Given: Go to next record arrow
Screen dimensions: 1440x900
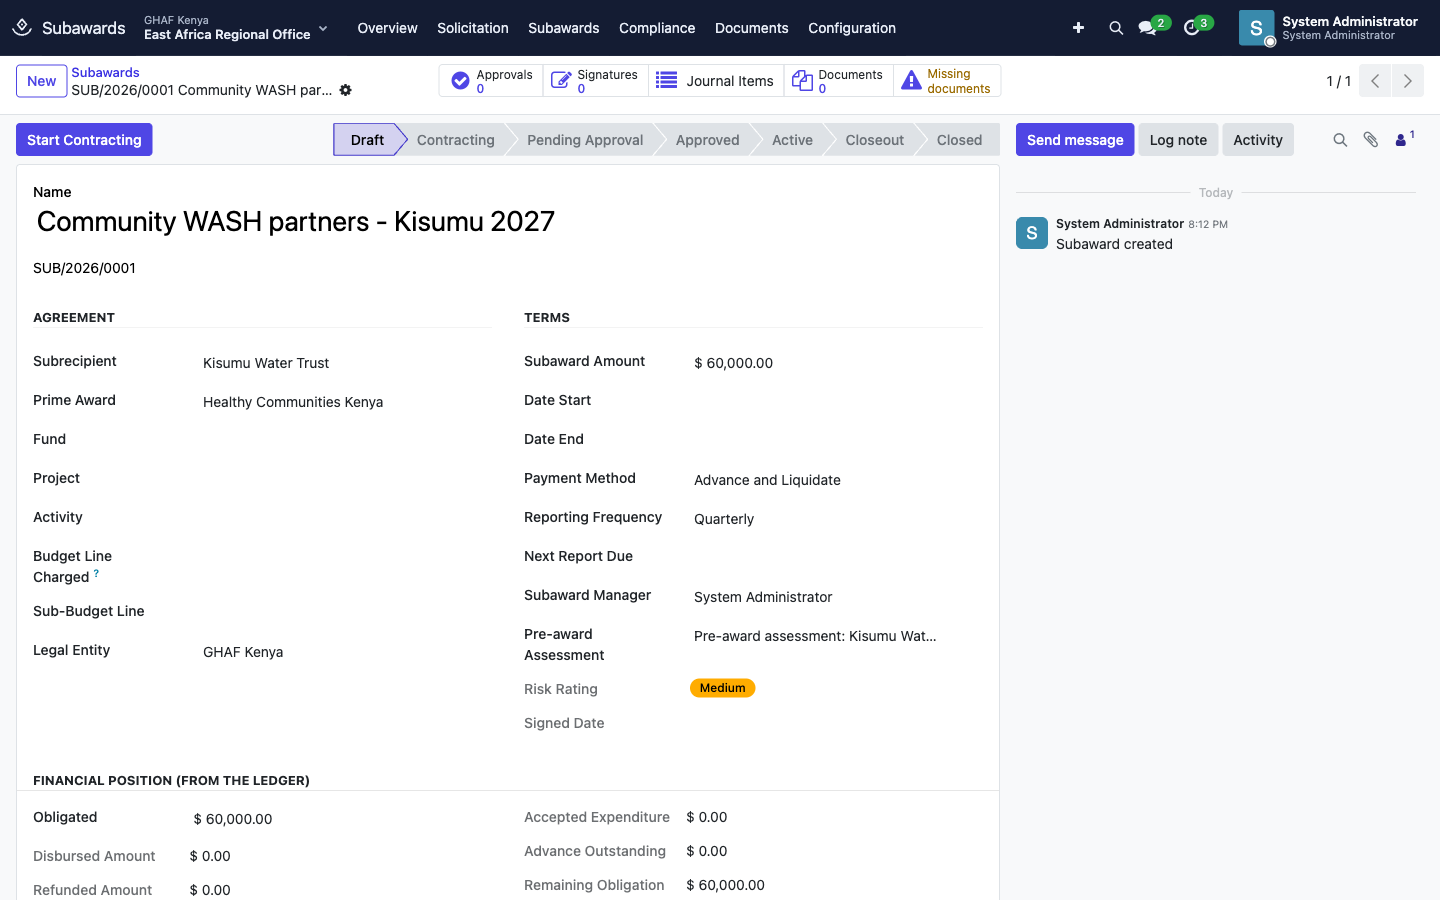Looking at the screenshot, I should coord(1408,81).
